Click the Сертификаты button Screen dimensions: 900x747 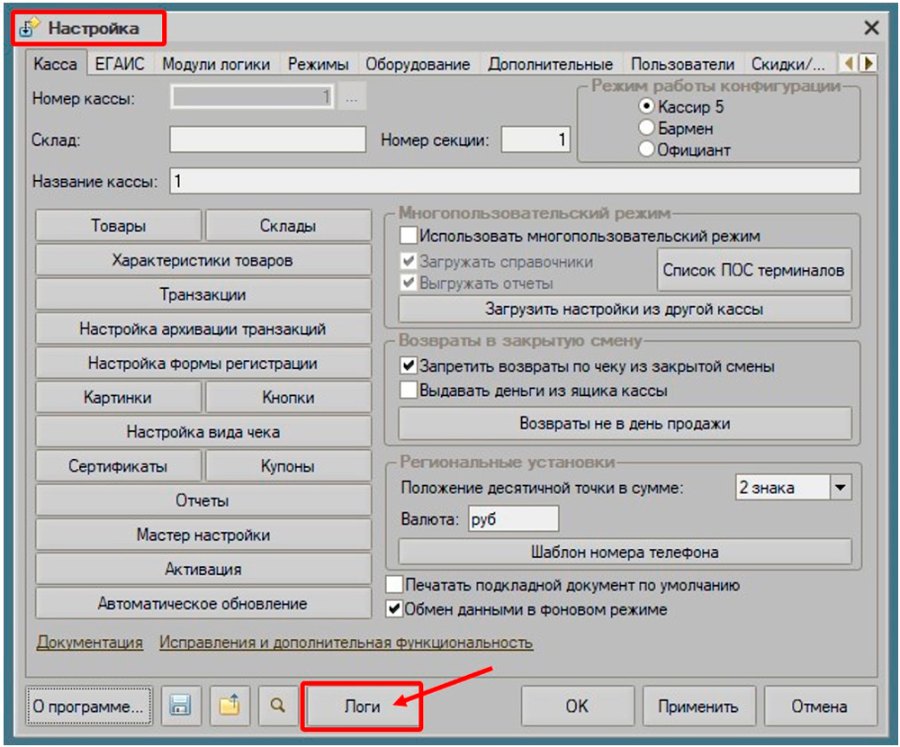pos(118,466)
